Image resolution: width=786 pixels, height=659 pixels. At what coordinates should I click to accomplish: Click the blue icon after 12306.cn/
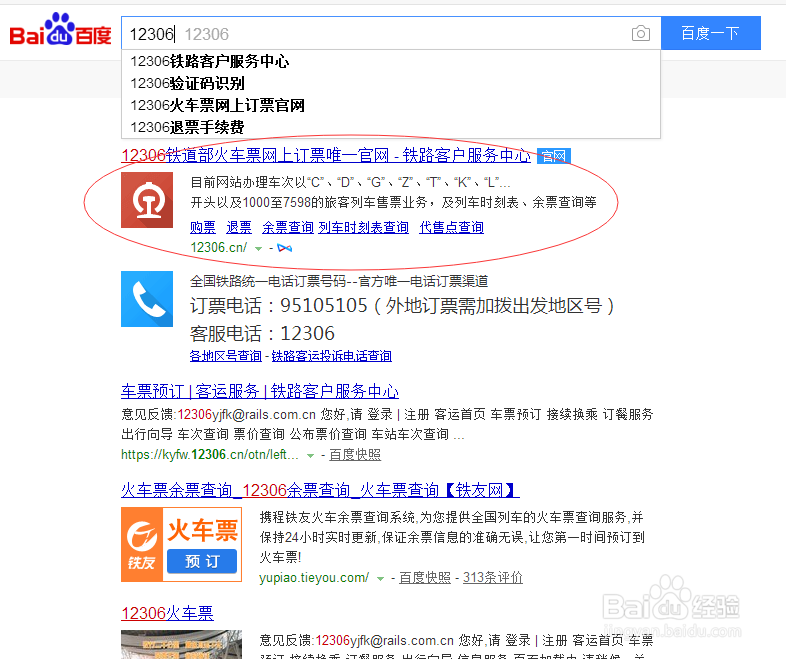coord(285,248)
